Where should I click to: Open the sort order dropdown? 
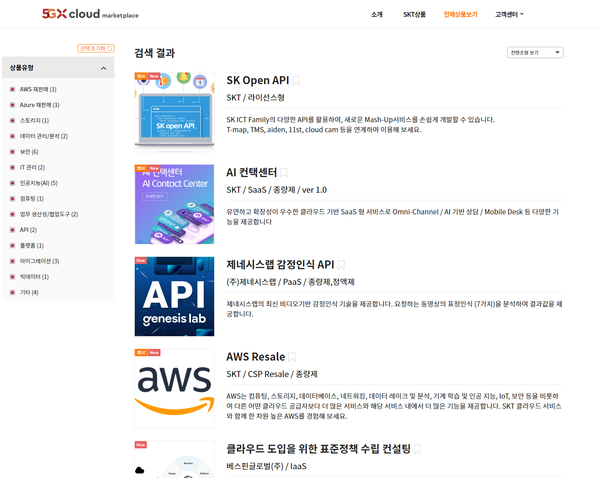coord(535,53)
